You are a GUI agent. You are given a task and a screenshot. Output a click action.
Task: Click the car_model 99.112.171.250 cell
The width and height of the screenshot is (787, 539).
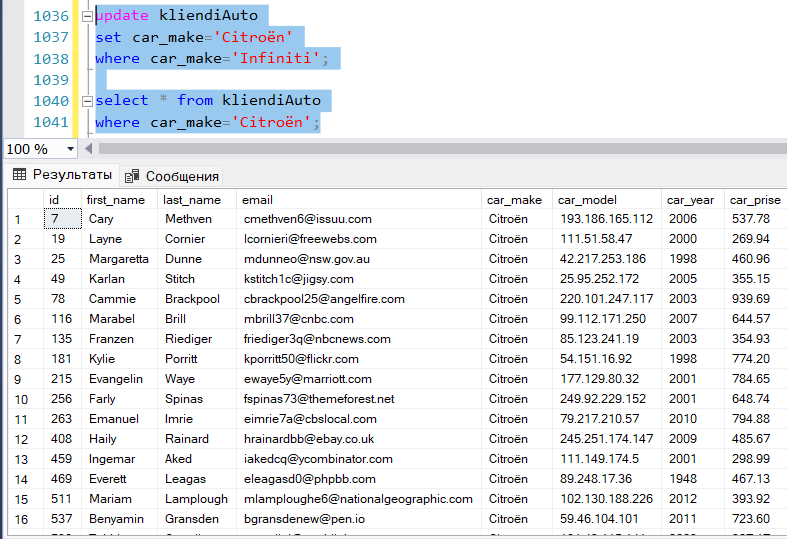[607, 319]
